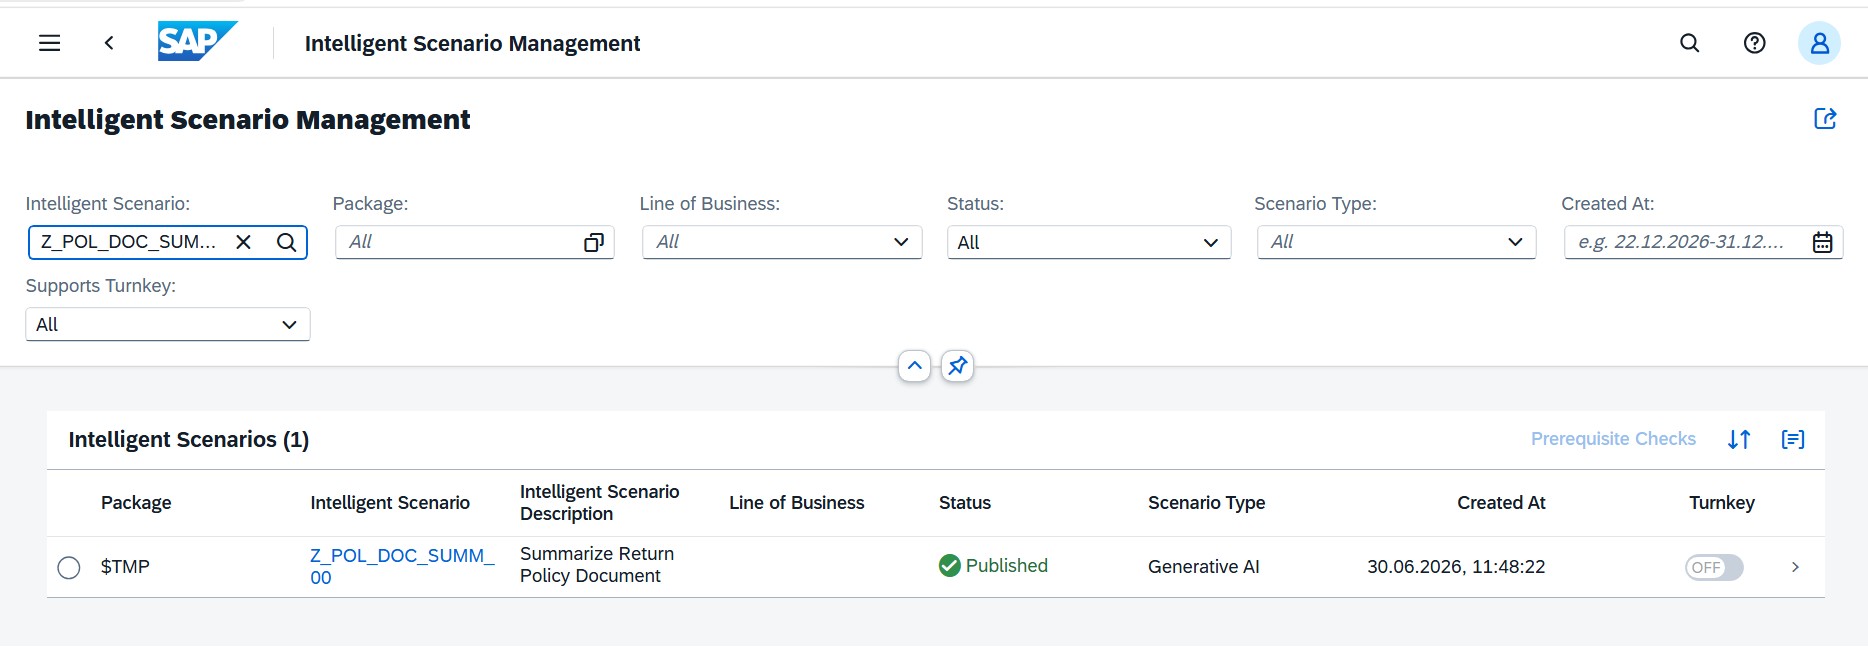Click the header title Intelligent Scenario Management
The height and width of the screenshot is (648, 1868).
click(473, 43)
